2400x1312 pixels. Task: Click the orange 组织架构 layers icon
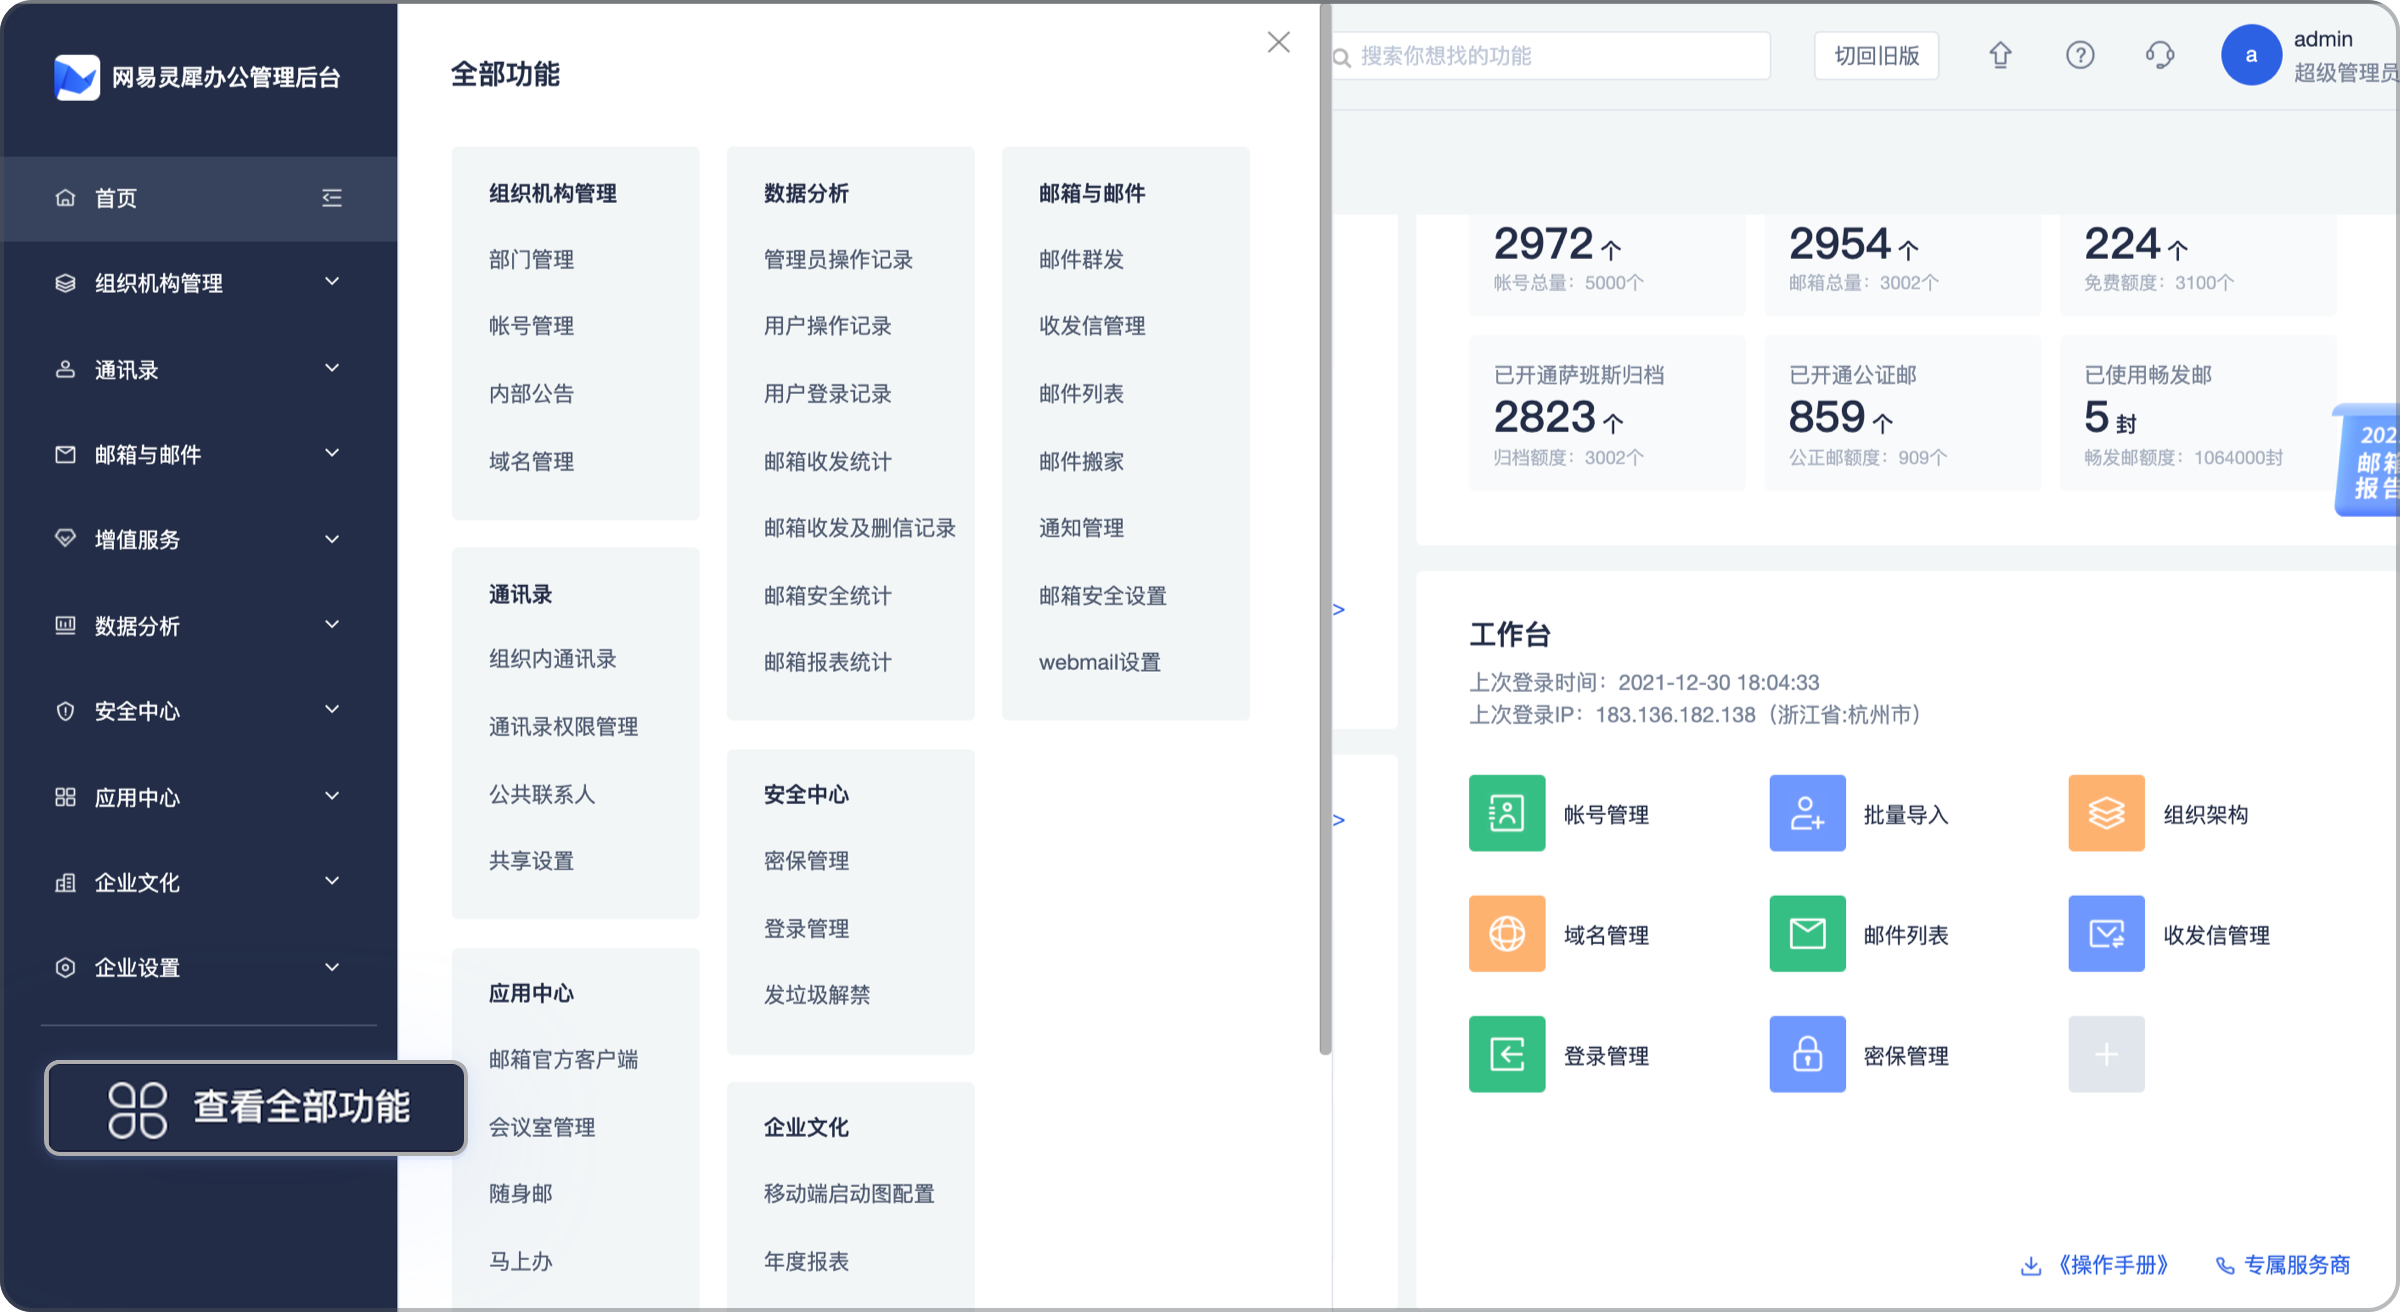(x=2106, y=813)
